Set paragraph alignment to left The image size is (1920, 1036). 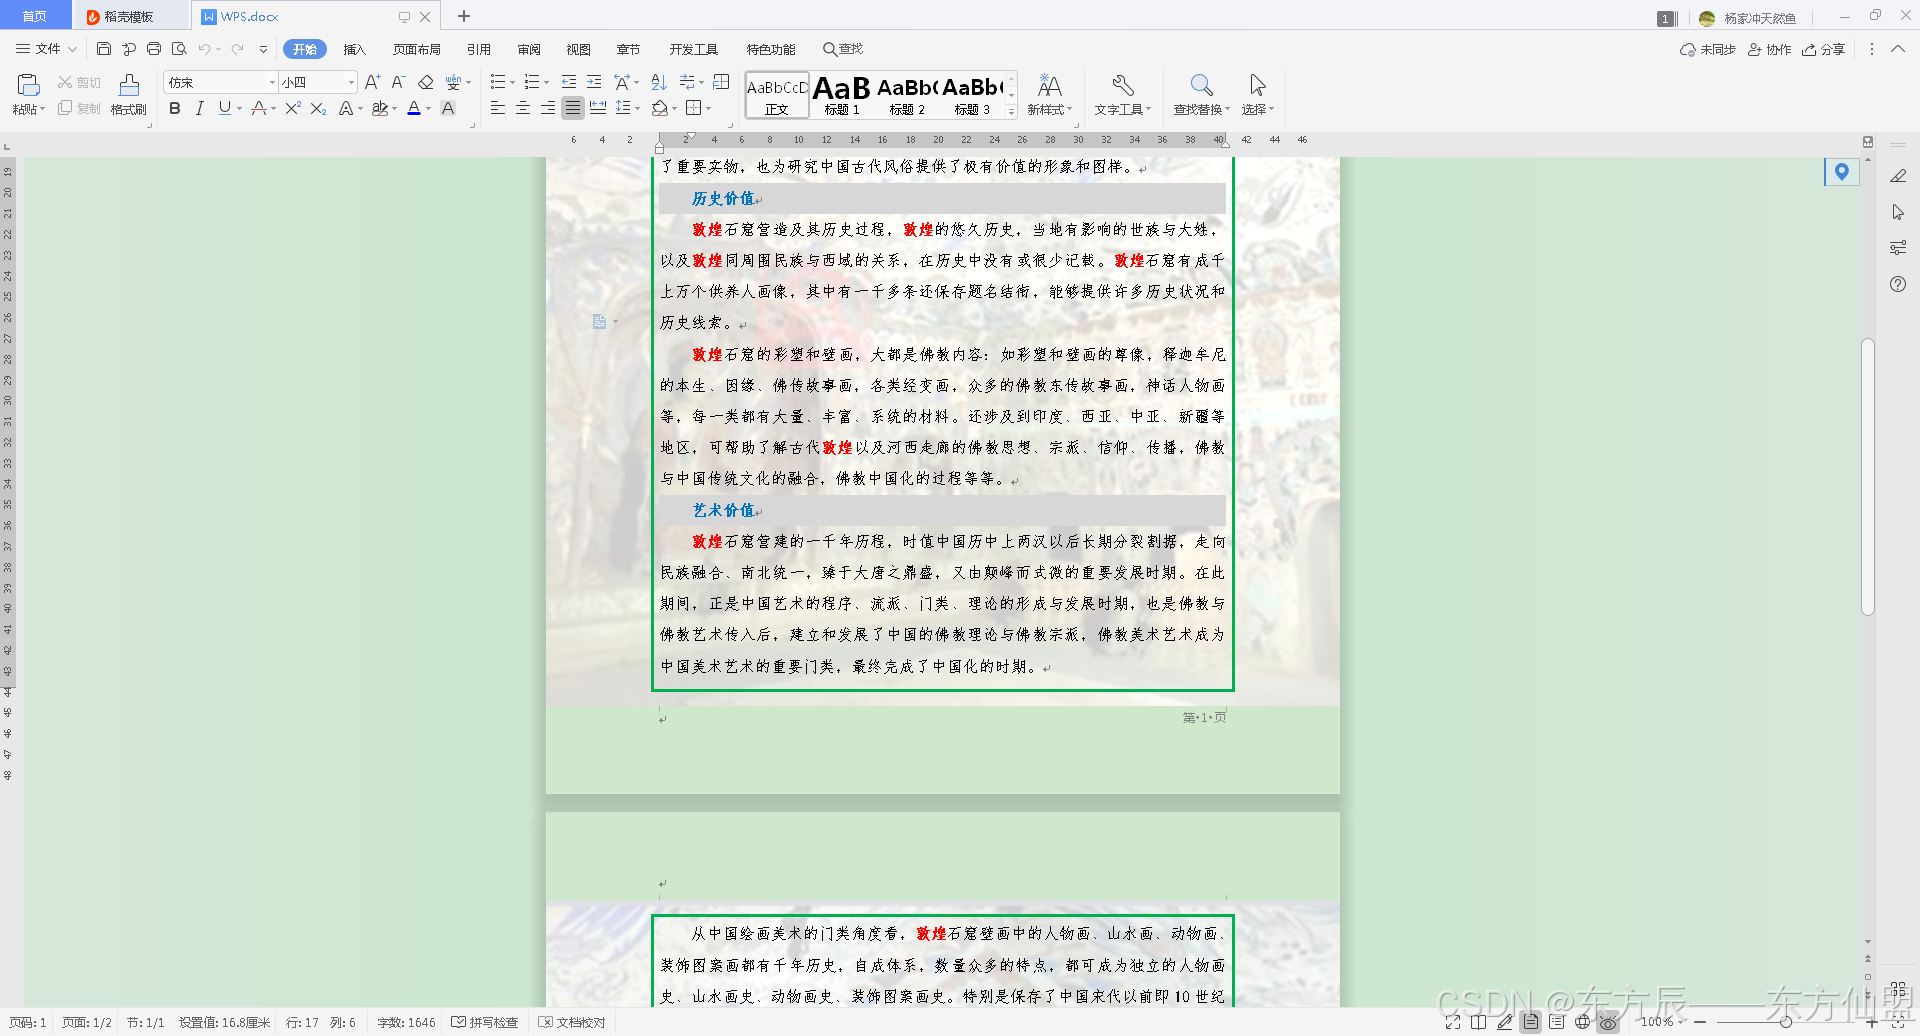point(498,108)
